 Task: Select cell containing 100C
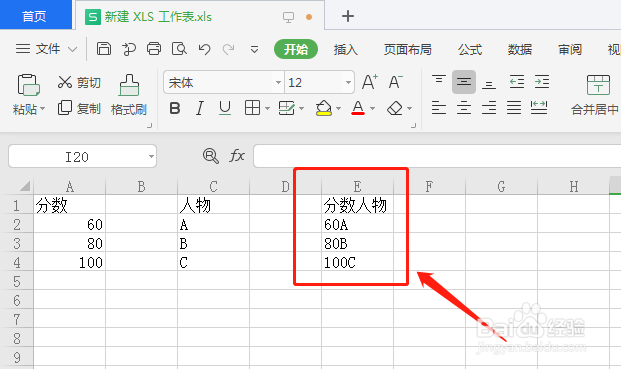(x=357, y=262)
